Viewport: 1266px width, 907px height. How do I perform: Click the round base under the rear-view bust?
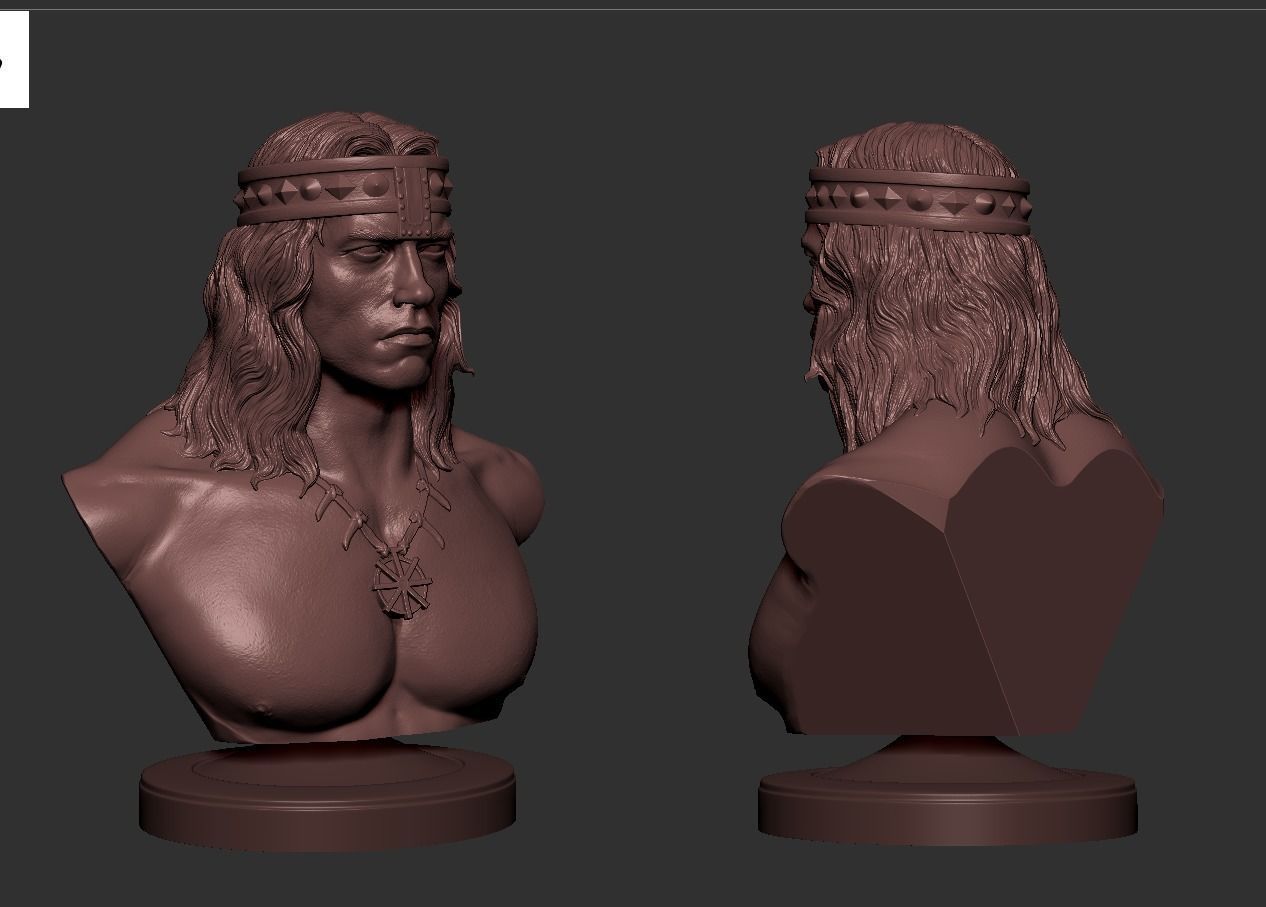pos(947,792)
